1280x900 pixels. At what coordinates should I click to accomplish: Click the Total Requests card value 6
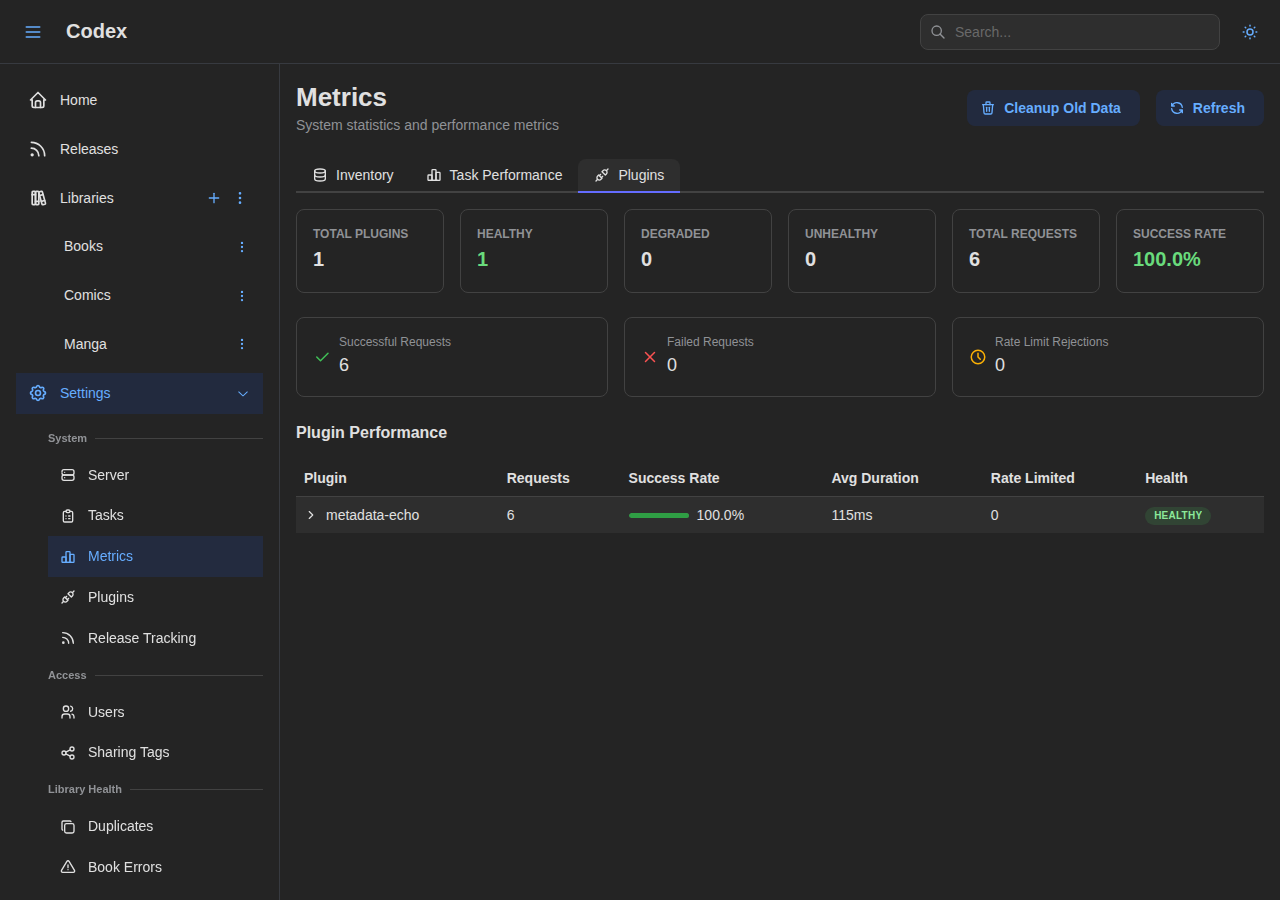tap(974, 259)
